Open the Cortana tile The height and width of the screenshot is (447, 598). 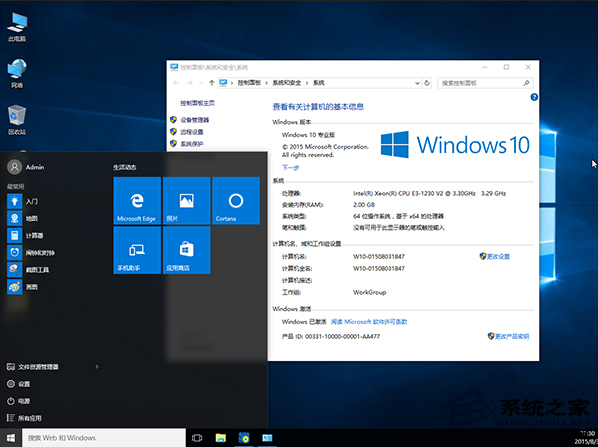(x=236, y=201)
